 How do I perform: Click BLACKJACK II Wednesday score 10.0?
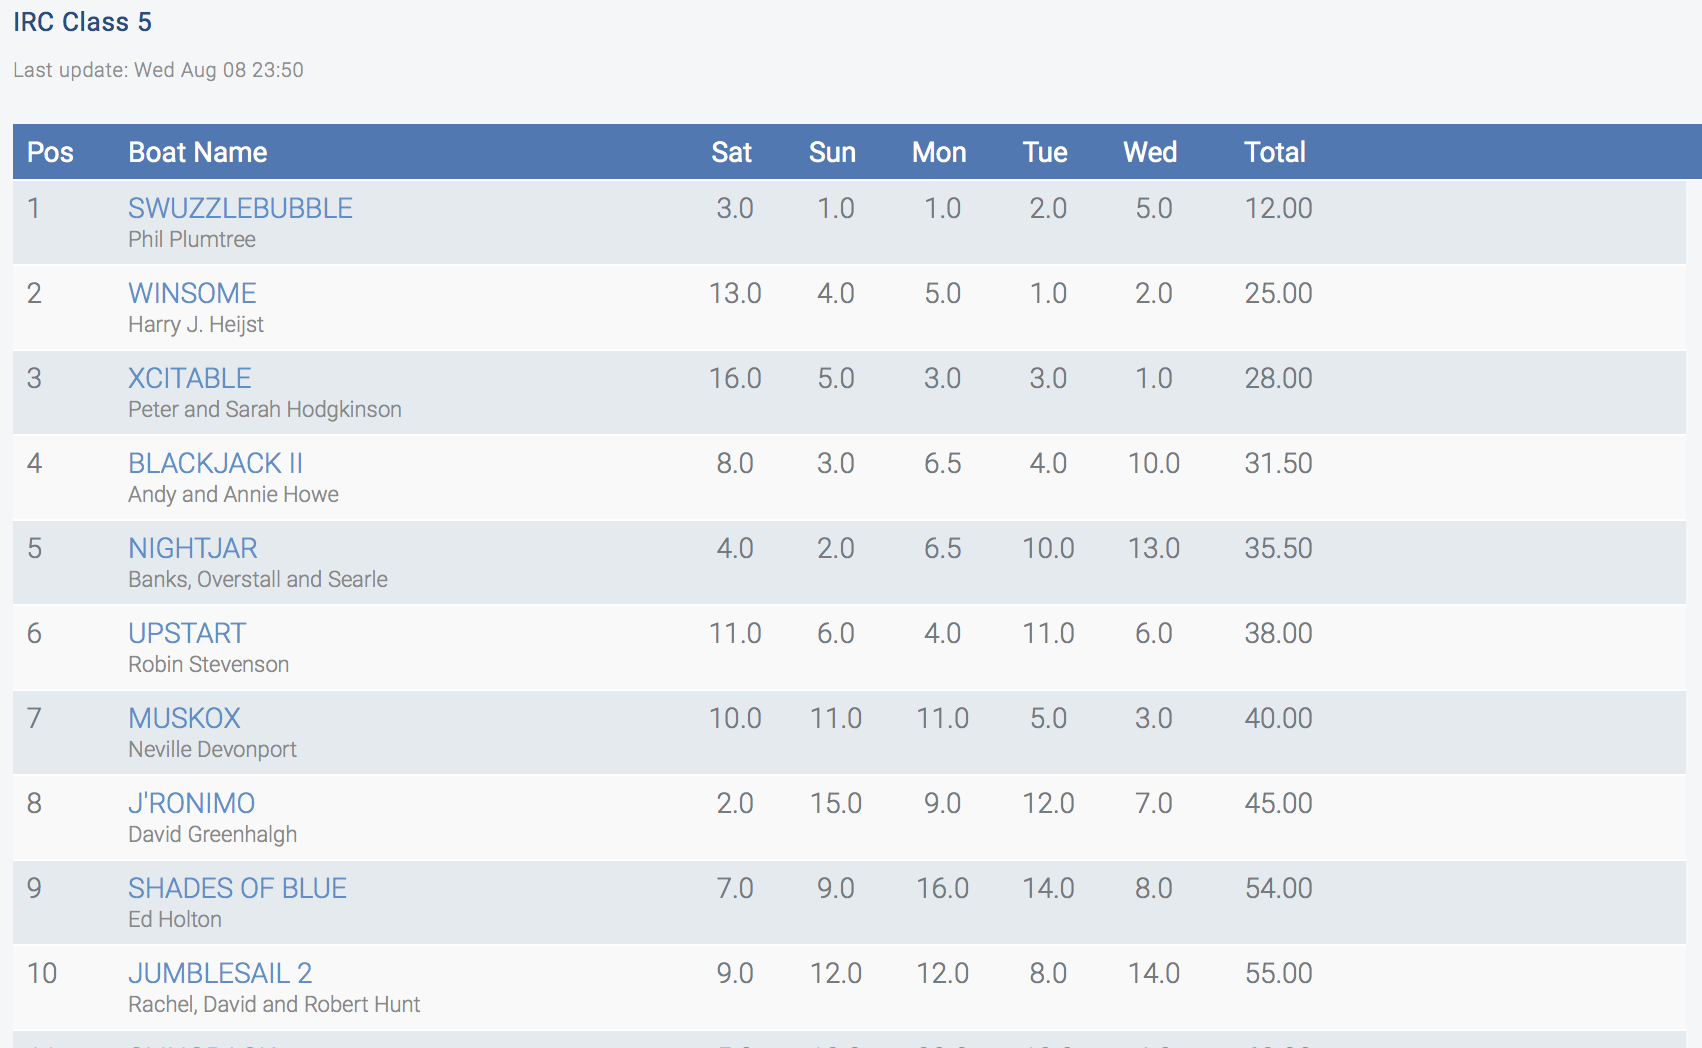[1154, 463]
